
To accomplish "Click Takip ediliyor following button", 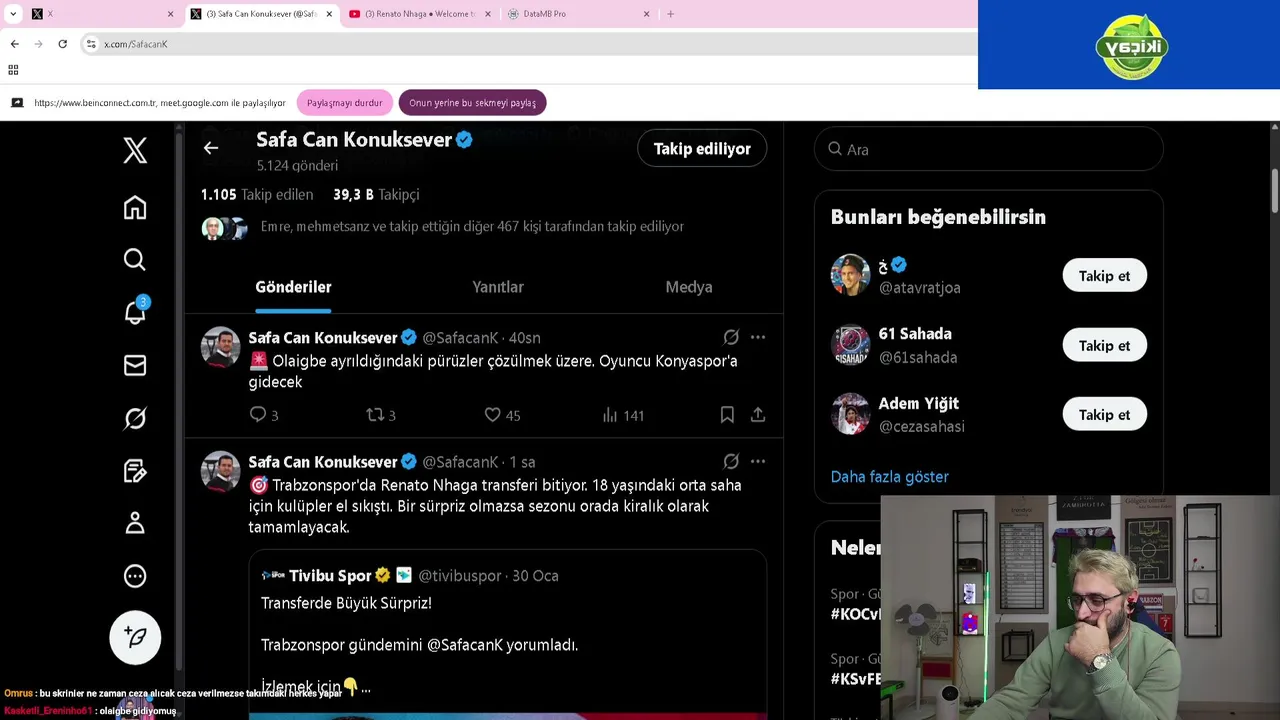I will [x=702, y=148].
